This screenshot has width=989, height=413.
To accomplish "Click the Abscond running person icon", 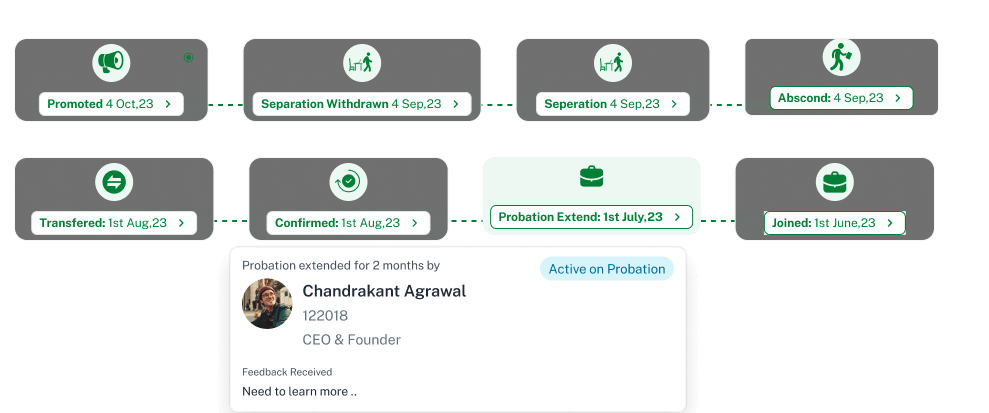I will click(839, 58).
